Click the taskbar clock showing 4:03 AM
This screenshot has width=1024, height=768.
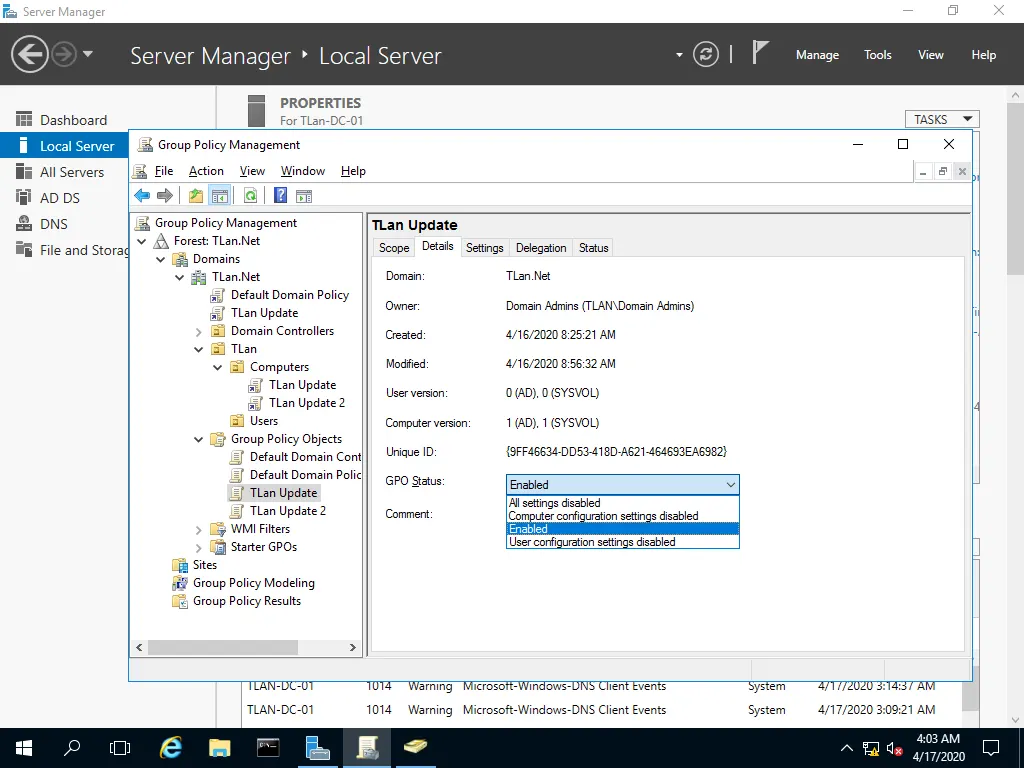pyautogui.click(x=938, y=748)
